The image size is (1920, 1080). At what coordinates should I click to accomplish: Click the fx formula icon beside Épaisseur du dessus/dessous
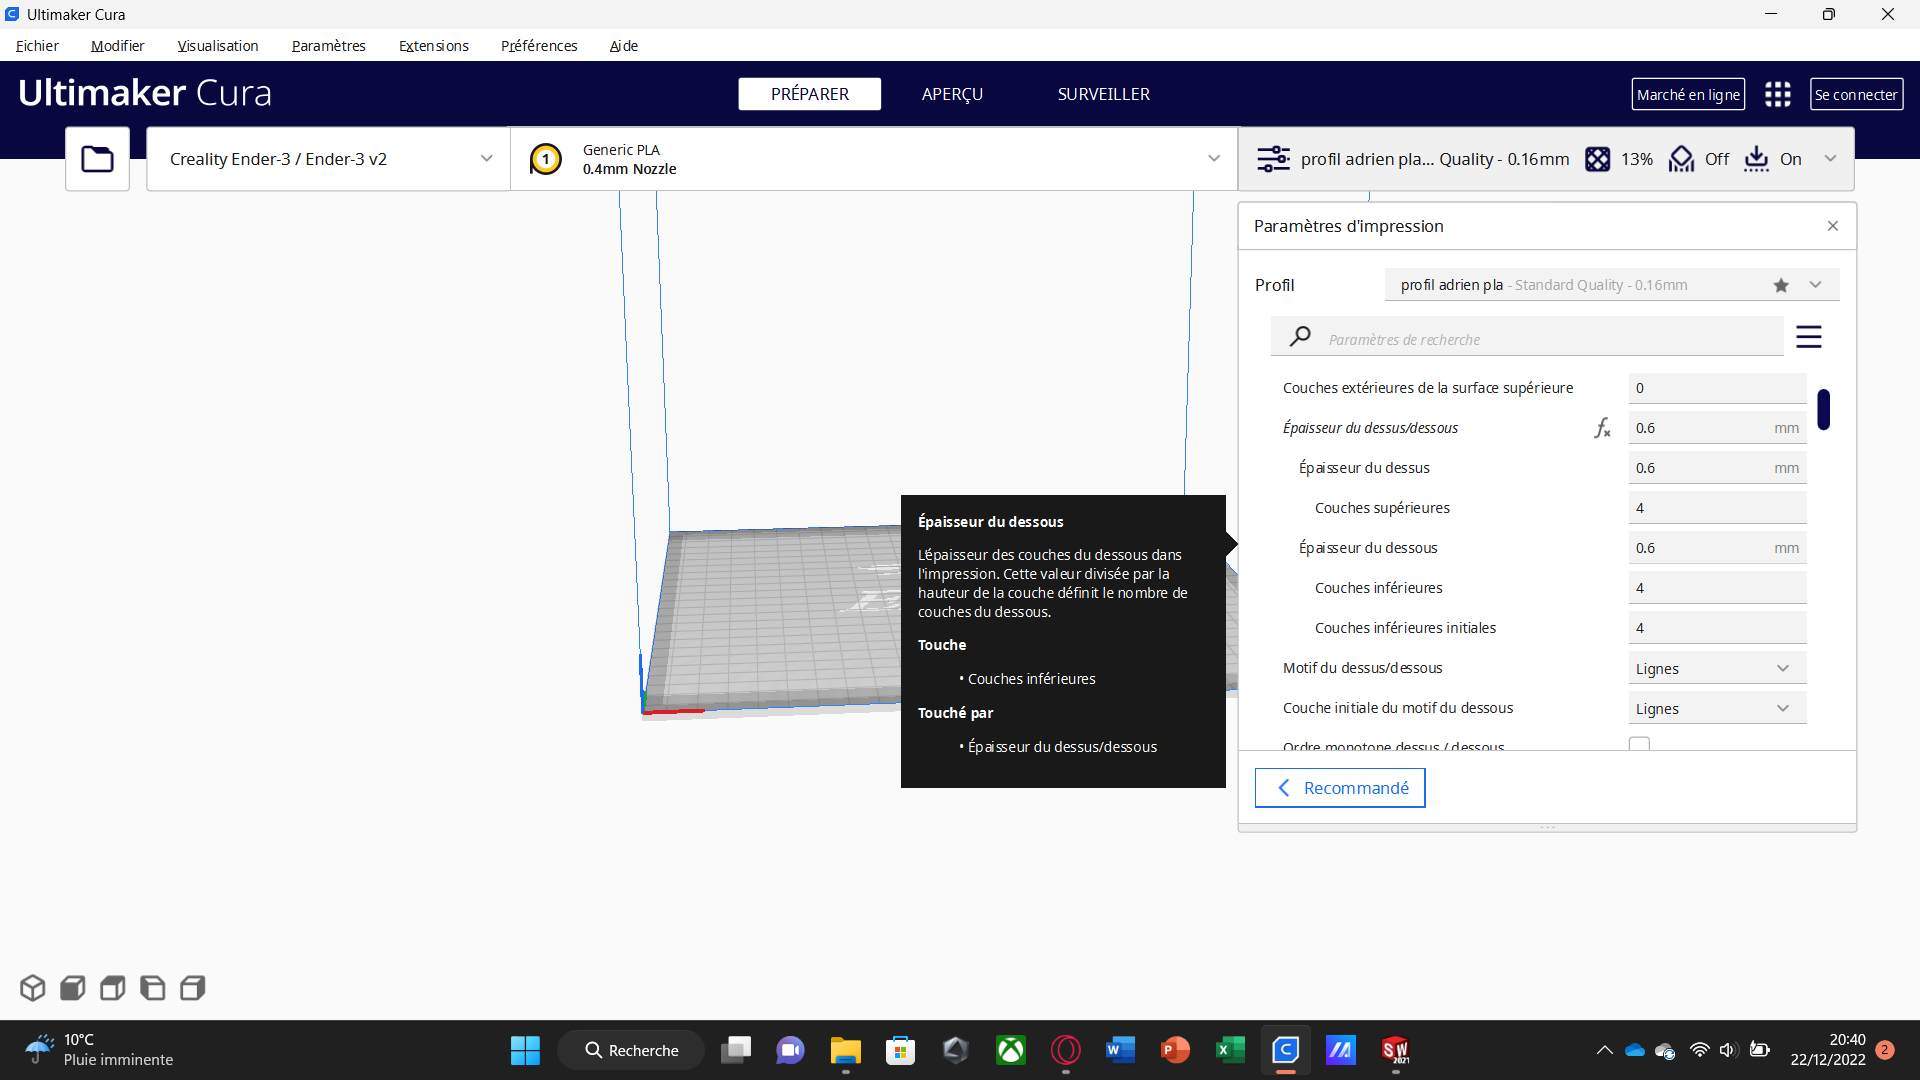pyautogui.click(x=1602, y=428)
